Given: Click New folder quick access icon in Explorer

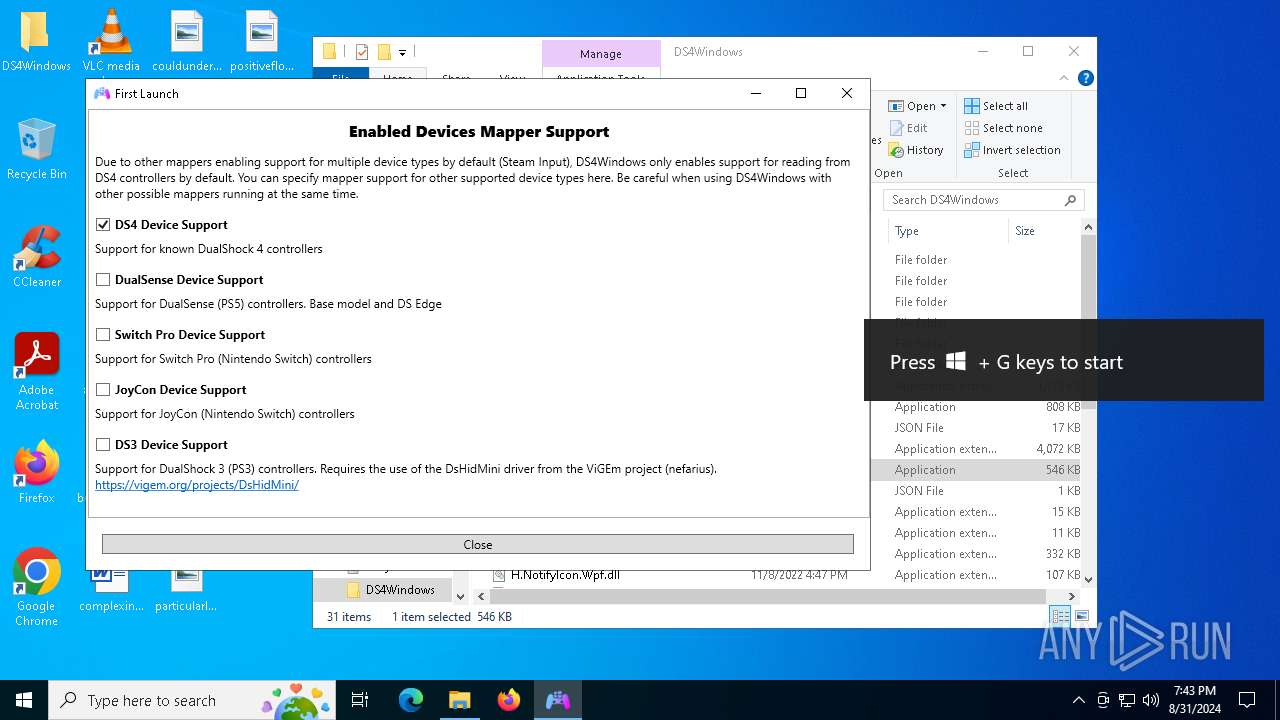Looking at the screenshot, I should pyautogui.click(x=384, y=52).
